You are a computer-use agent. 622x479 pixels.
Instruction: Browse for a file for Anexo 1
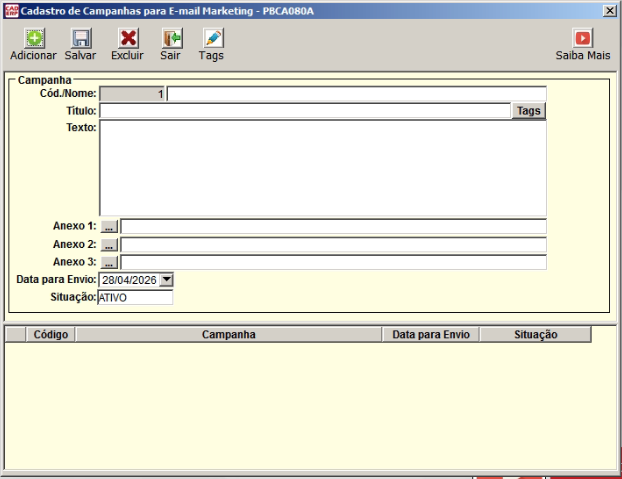(109, 226)
